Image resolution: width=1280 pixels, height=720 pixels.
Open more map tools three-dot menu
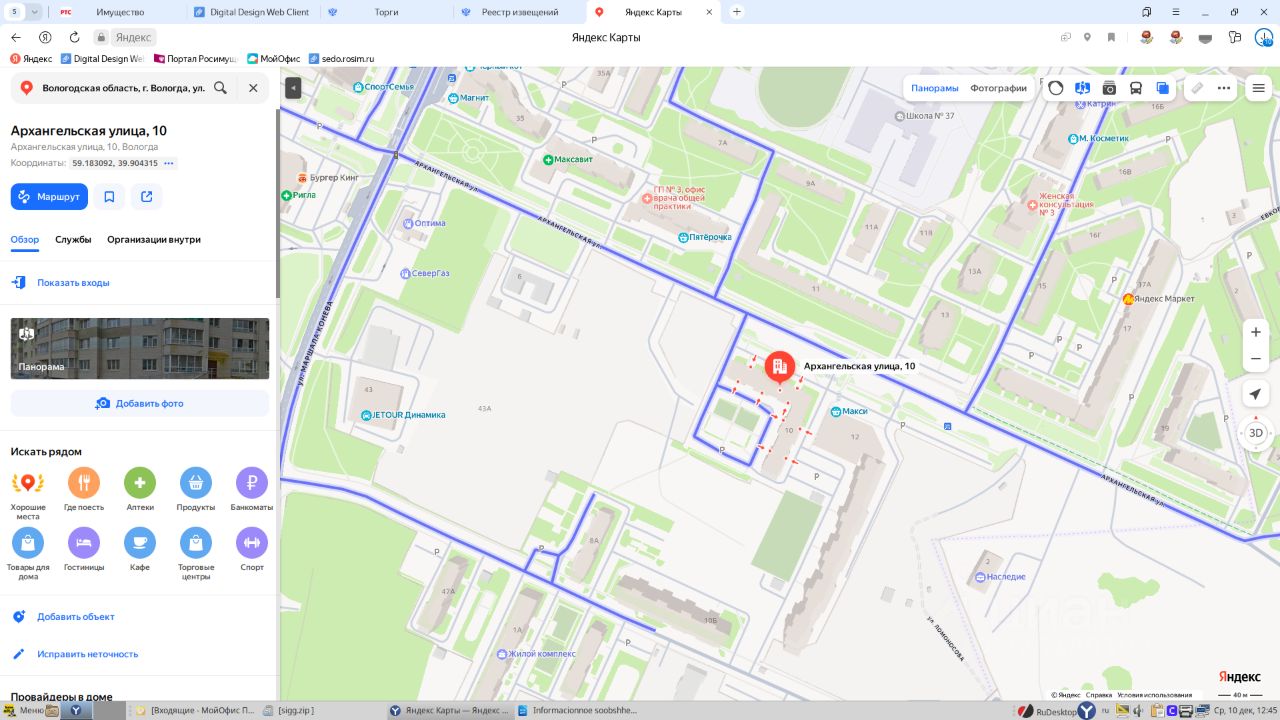click(x=1224, y=88)
